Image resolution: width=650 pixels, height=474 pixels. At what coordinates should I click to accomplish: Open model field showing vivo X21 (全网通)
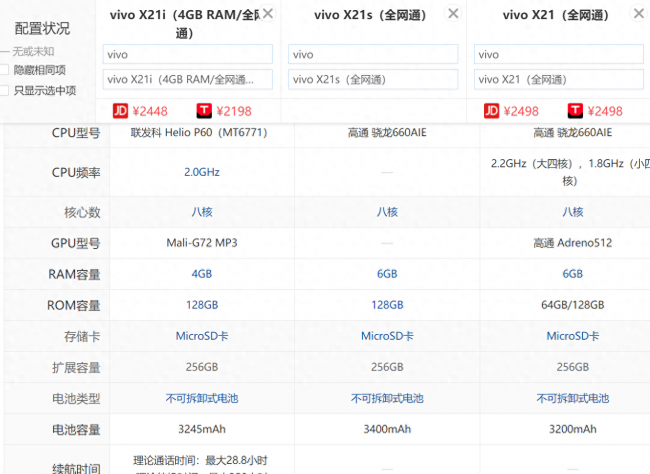coord(559,79)
